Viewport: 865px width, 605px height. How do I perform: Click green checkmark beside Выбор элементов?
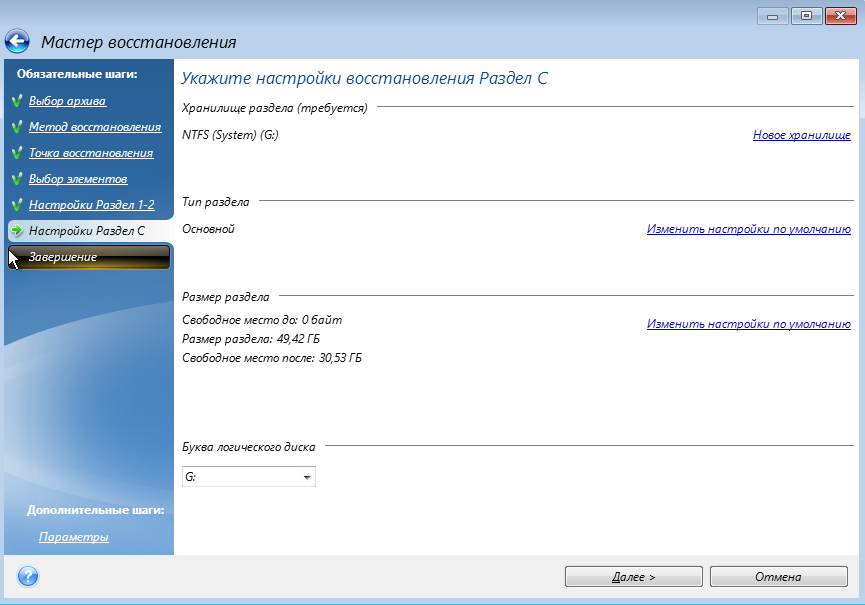pos(17,179)
